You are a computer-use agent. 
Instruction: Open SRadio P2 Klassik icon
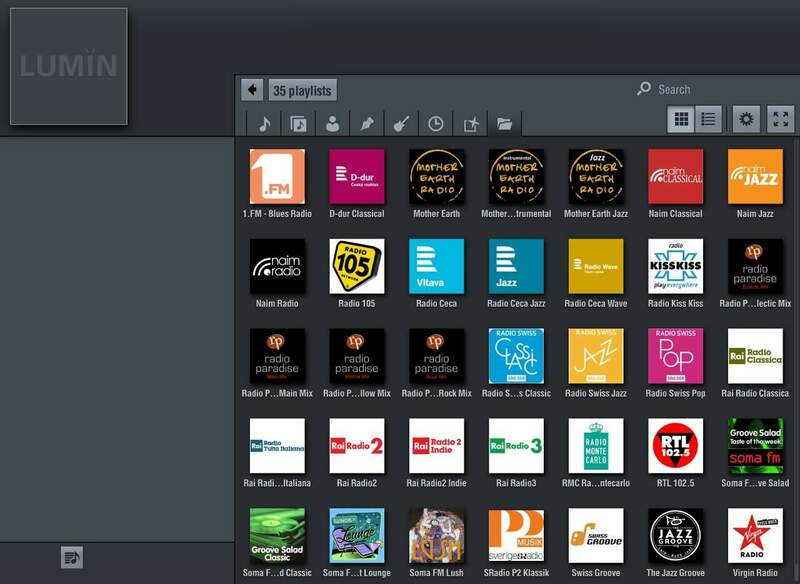click(x=516, y=536)
